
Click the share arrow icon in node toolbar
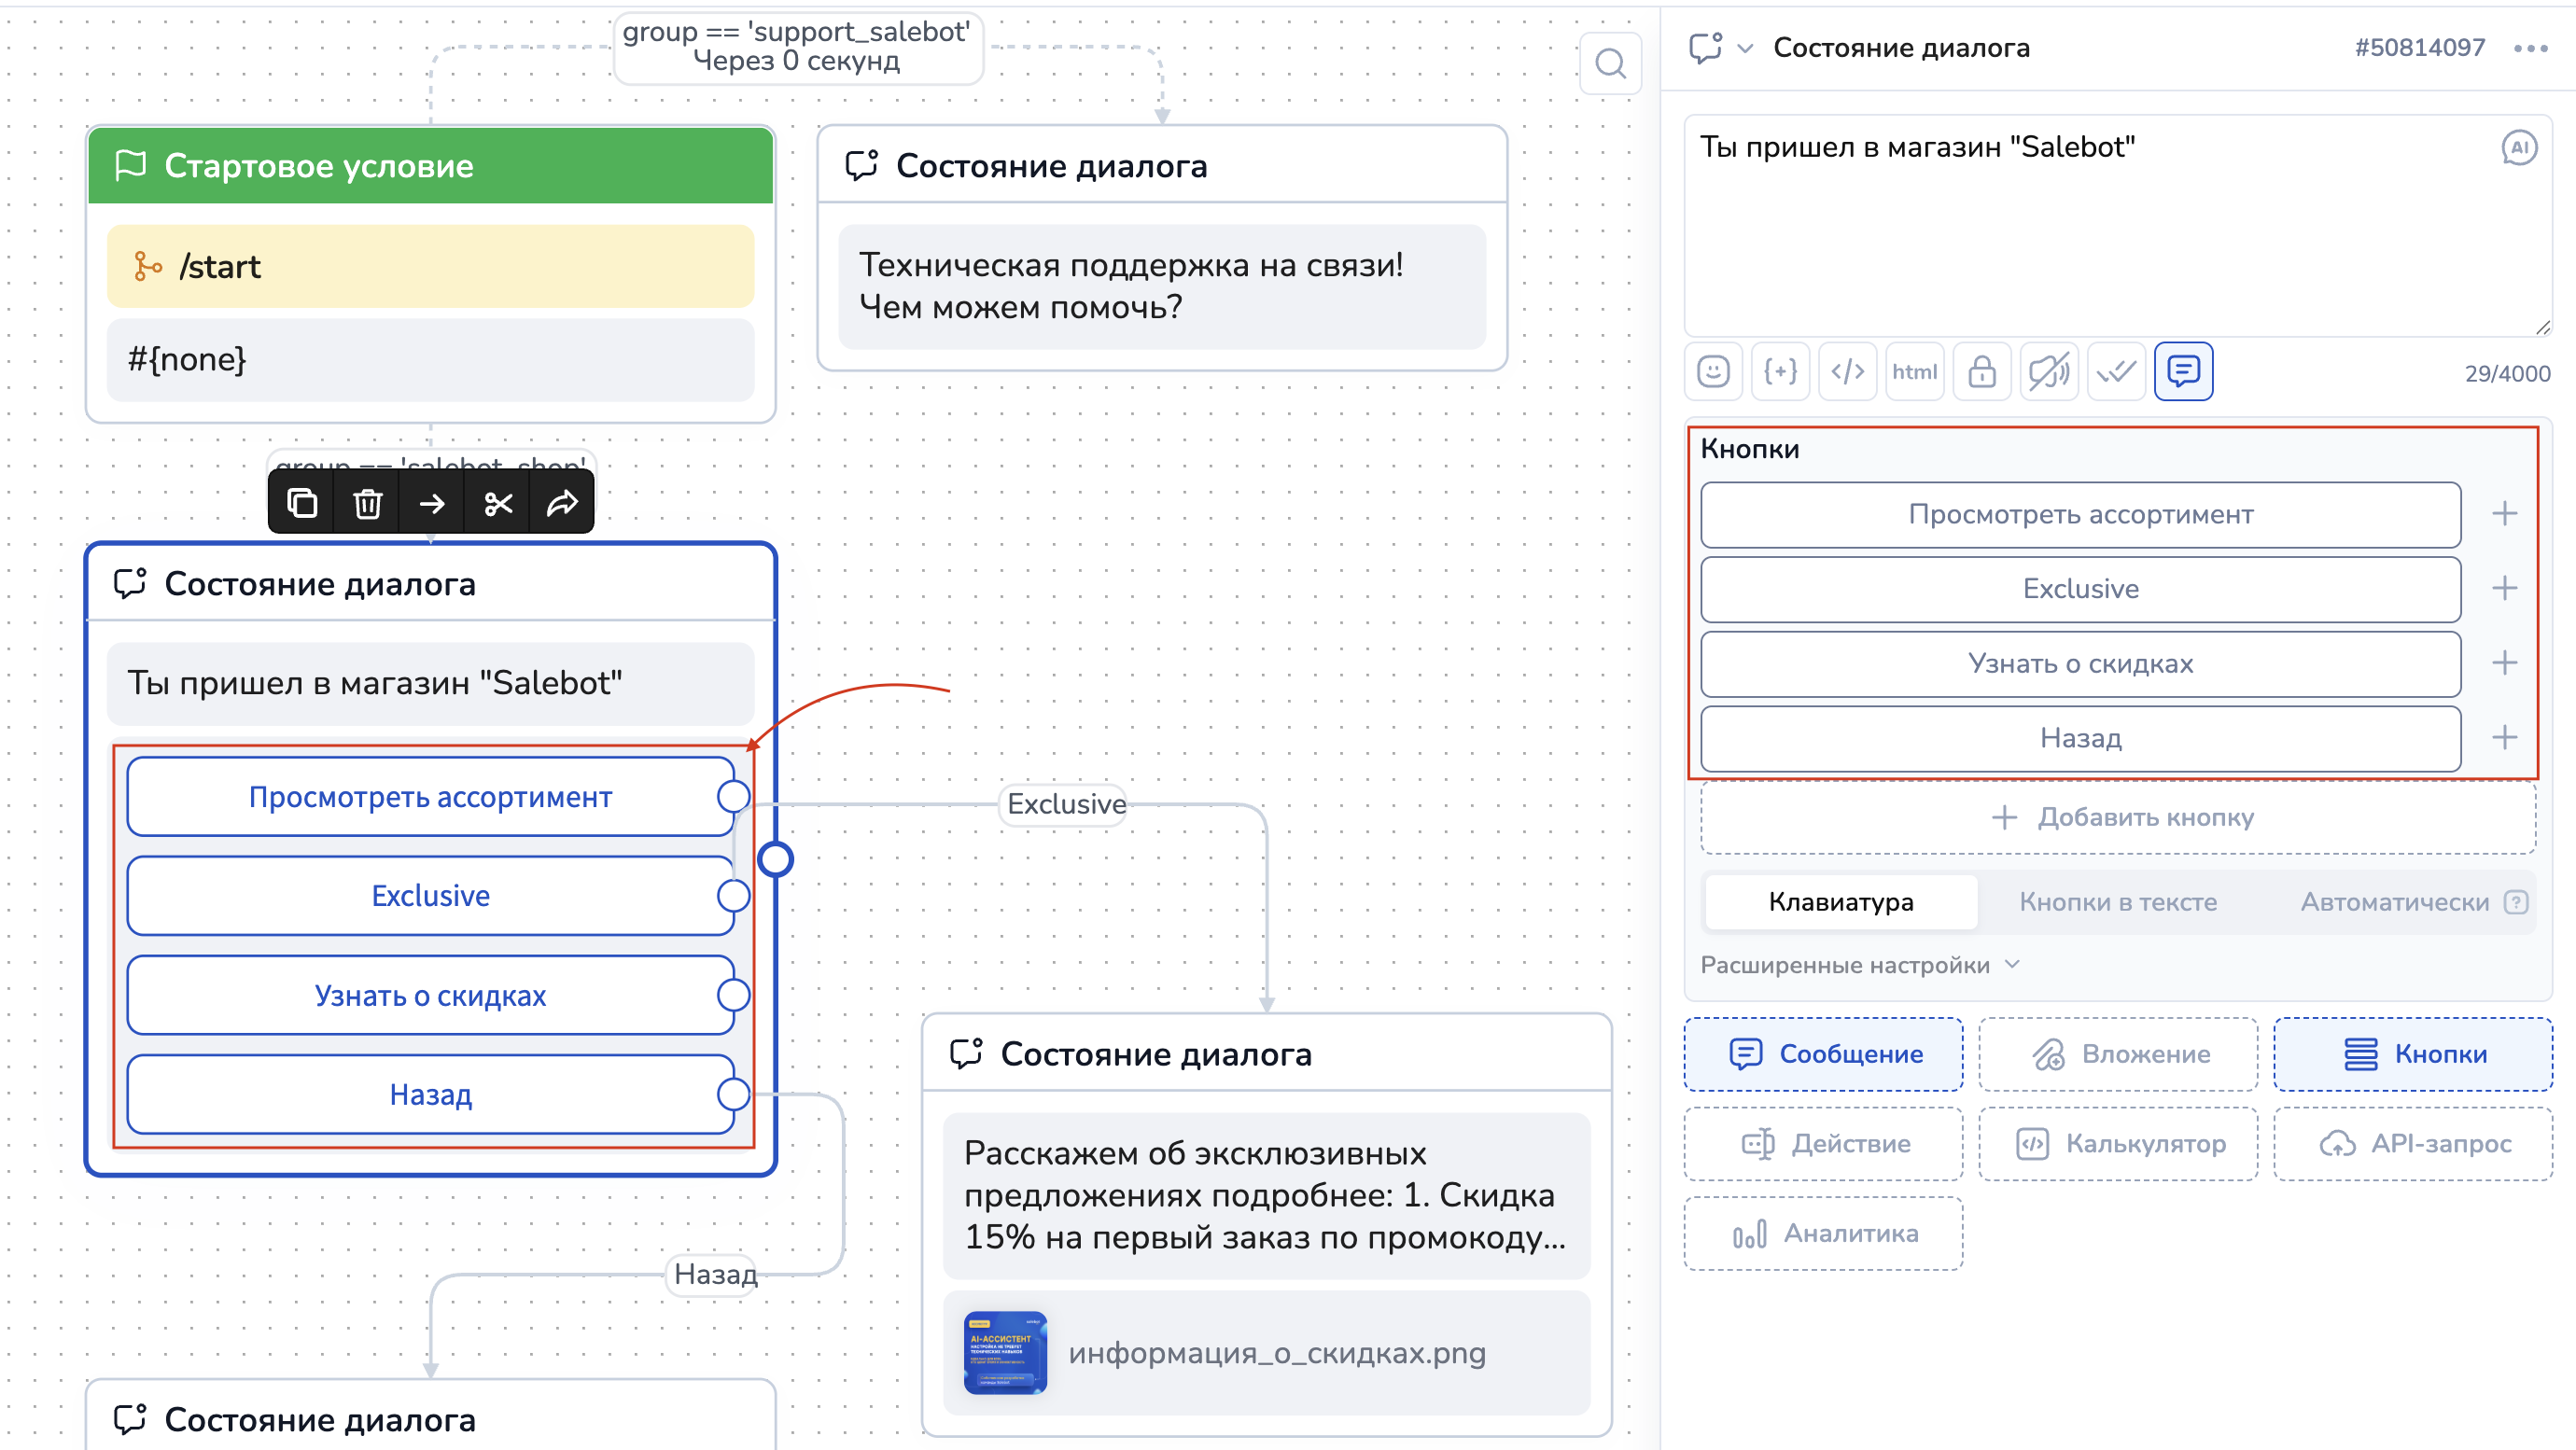pos(562,503)
